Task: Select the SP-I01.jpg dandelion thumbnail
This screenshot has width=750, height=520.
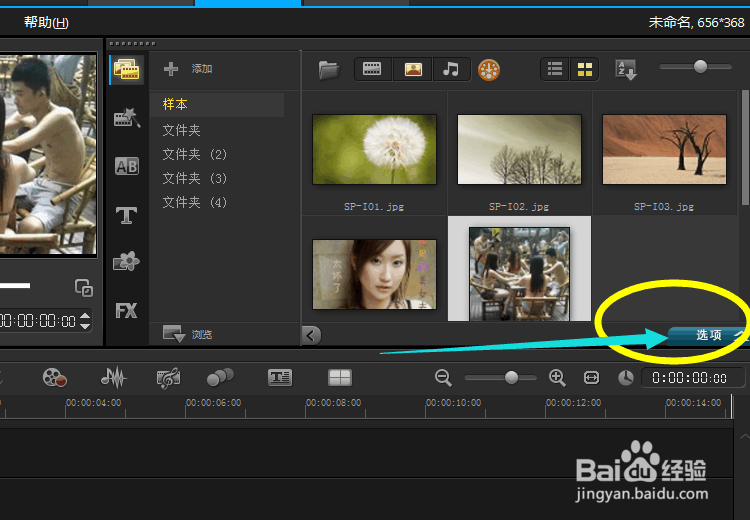Action: [375, 149]
